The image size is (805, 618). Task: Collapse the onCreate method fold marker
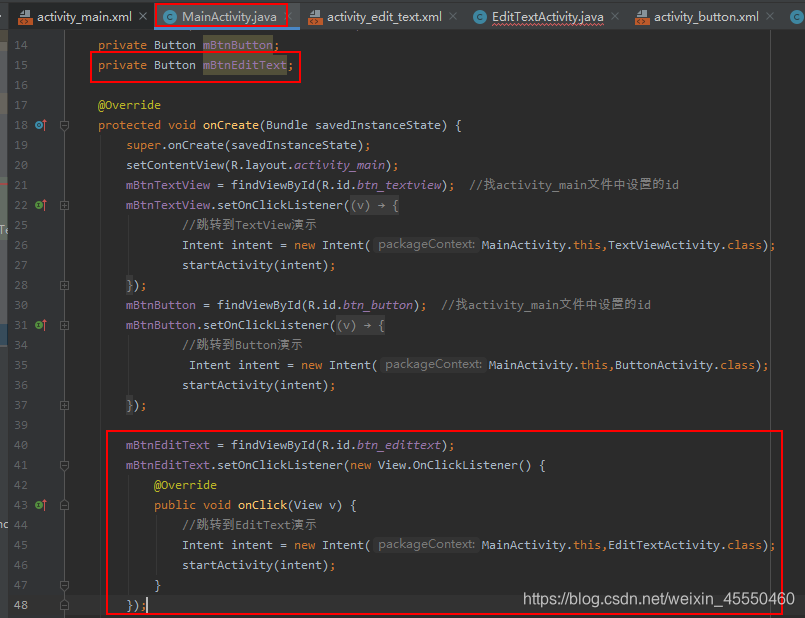pyautogui.click(x=63, y=124)
